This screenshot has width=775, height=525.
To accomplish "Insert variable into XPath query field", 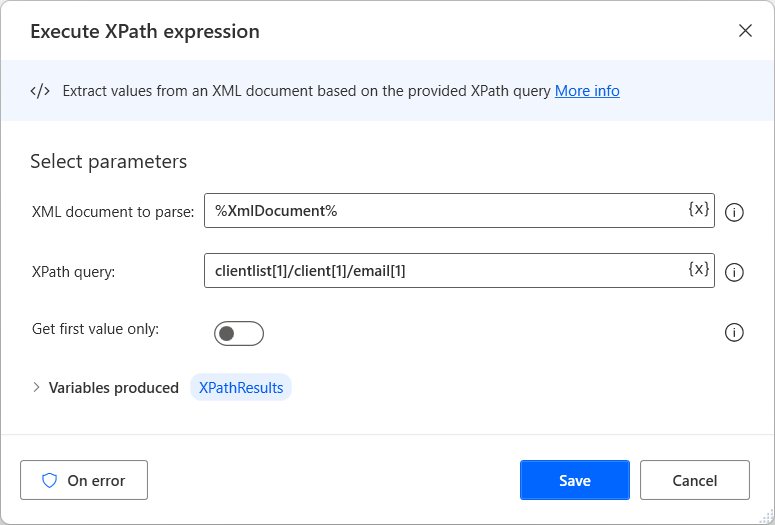I will click(x=699, y=269).
